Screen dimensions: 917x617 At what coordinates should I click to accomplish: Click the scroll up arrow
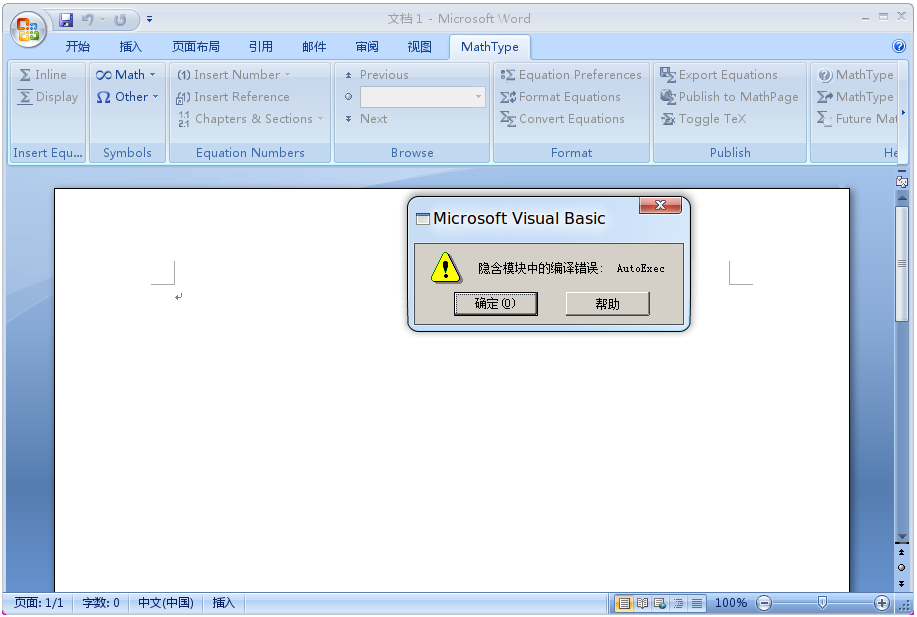902,198
